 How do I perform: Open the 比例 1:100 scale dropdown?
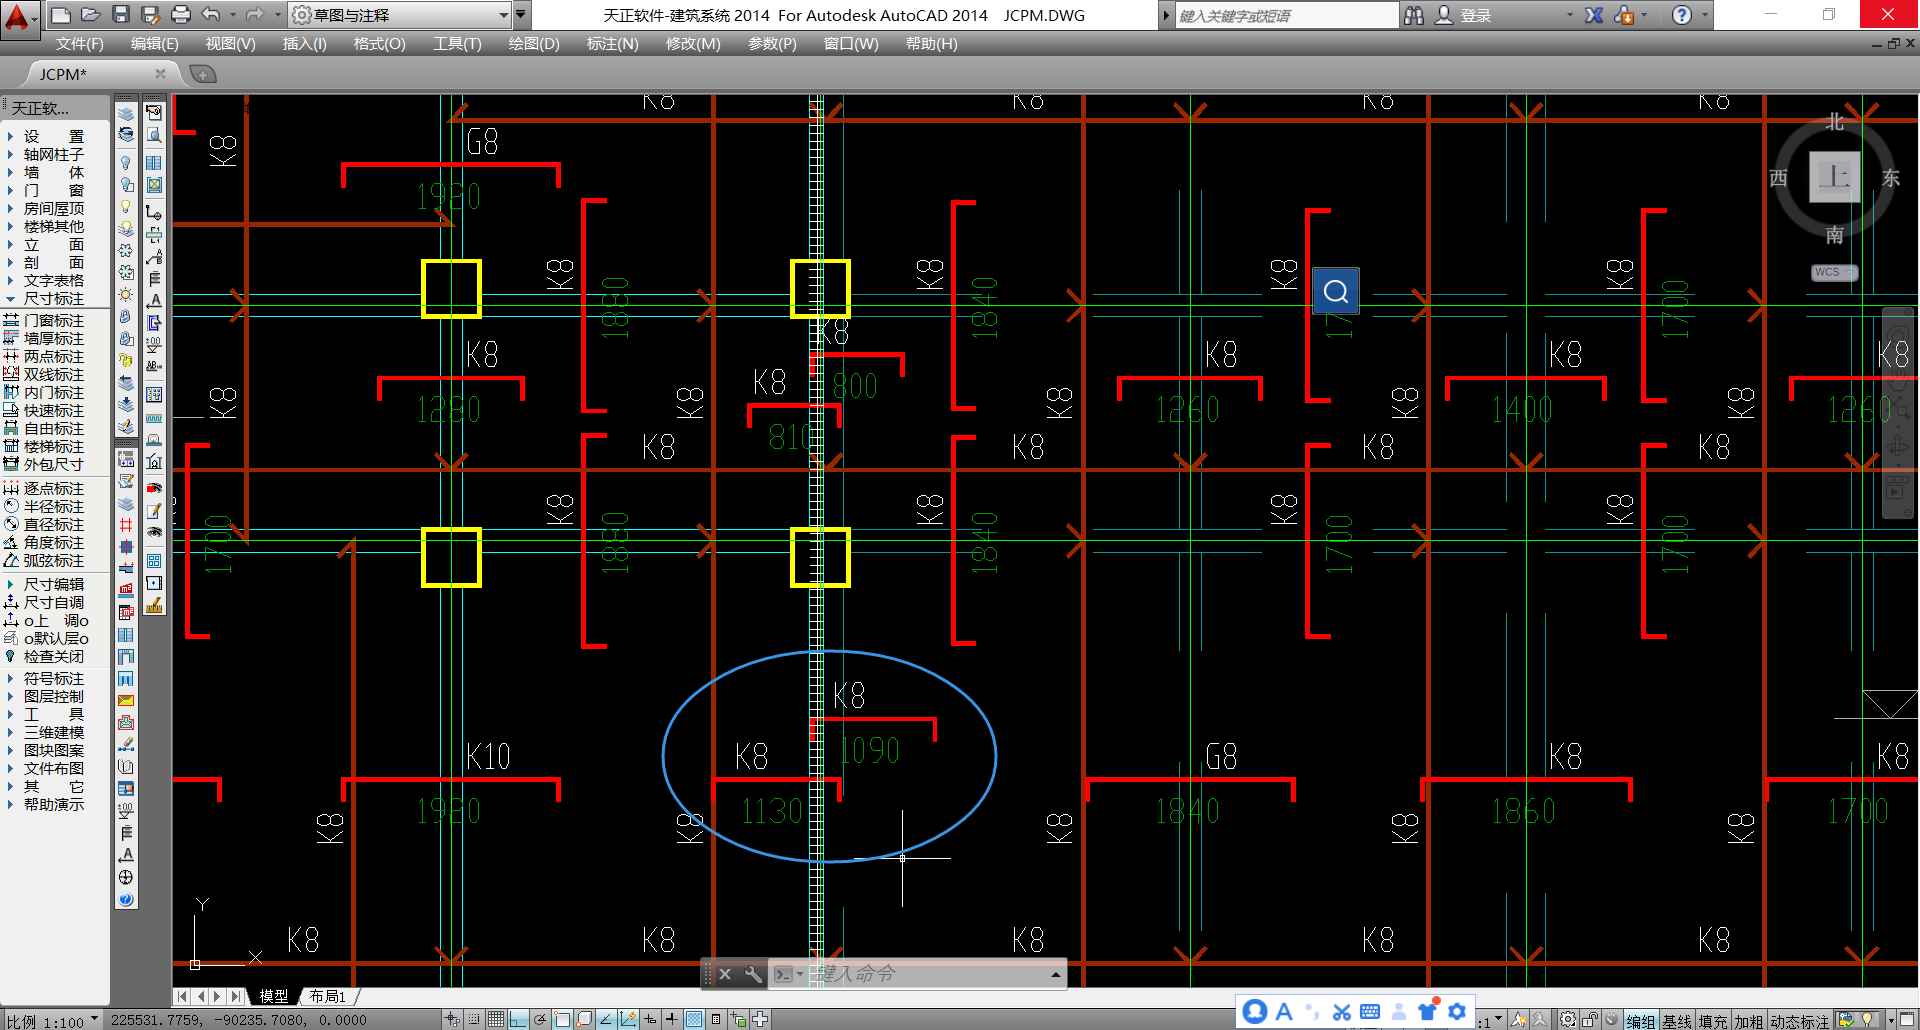pos(52,1021)
